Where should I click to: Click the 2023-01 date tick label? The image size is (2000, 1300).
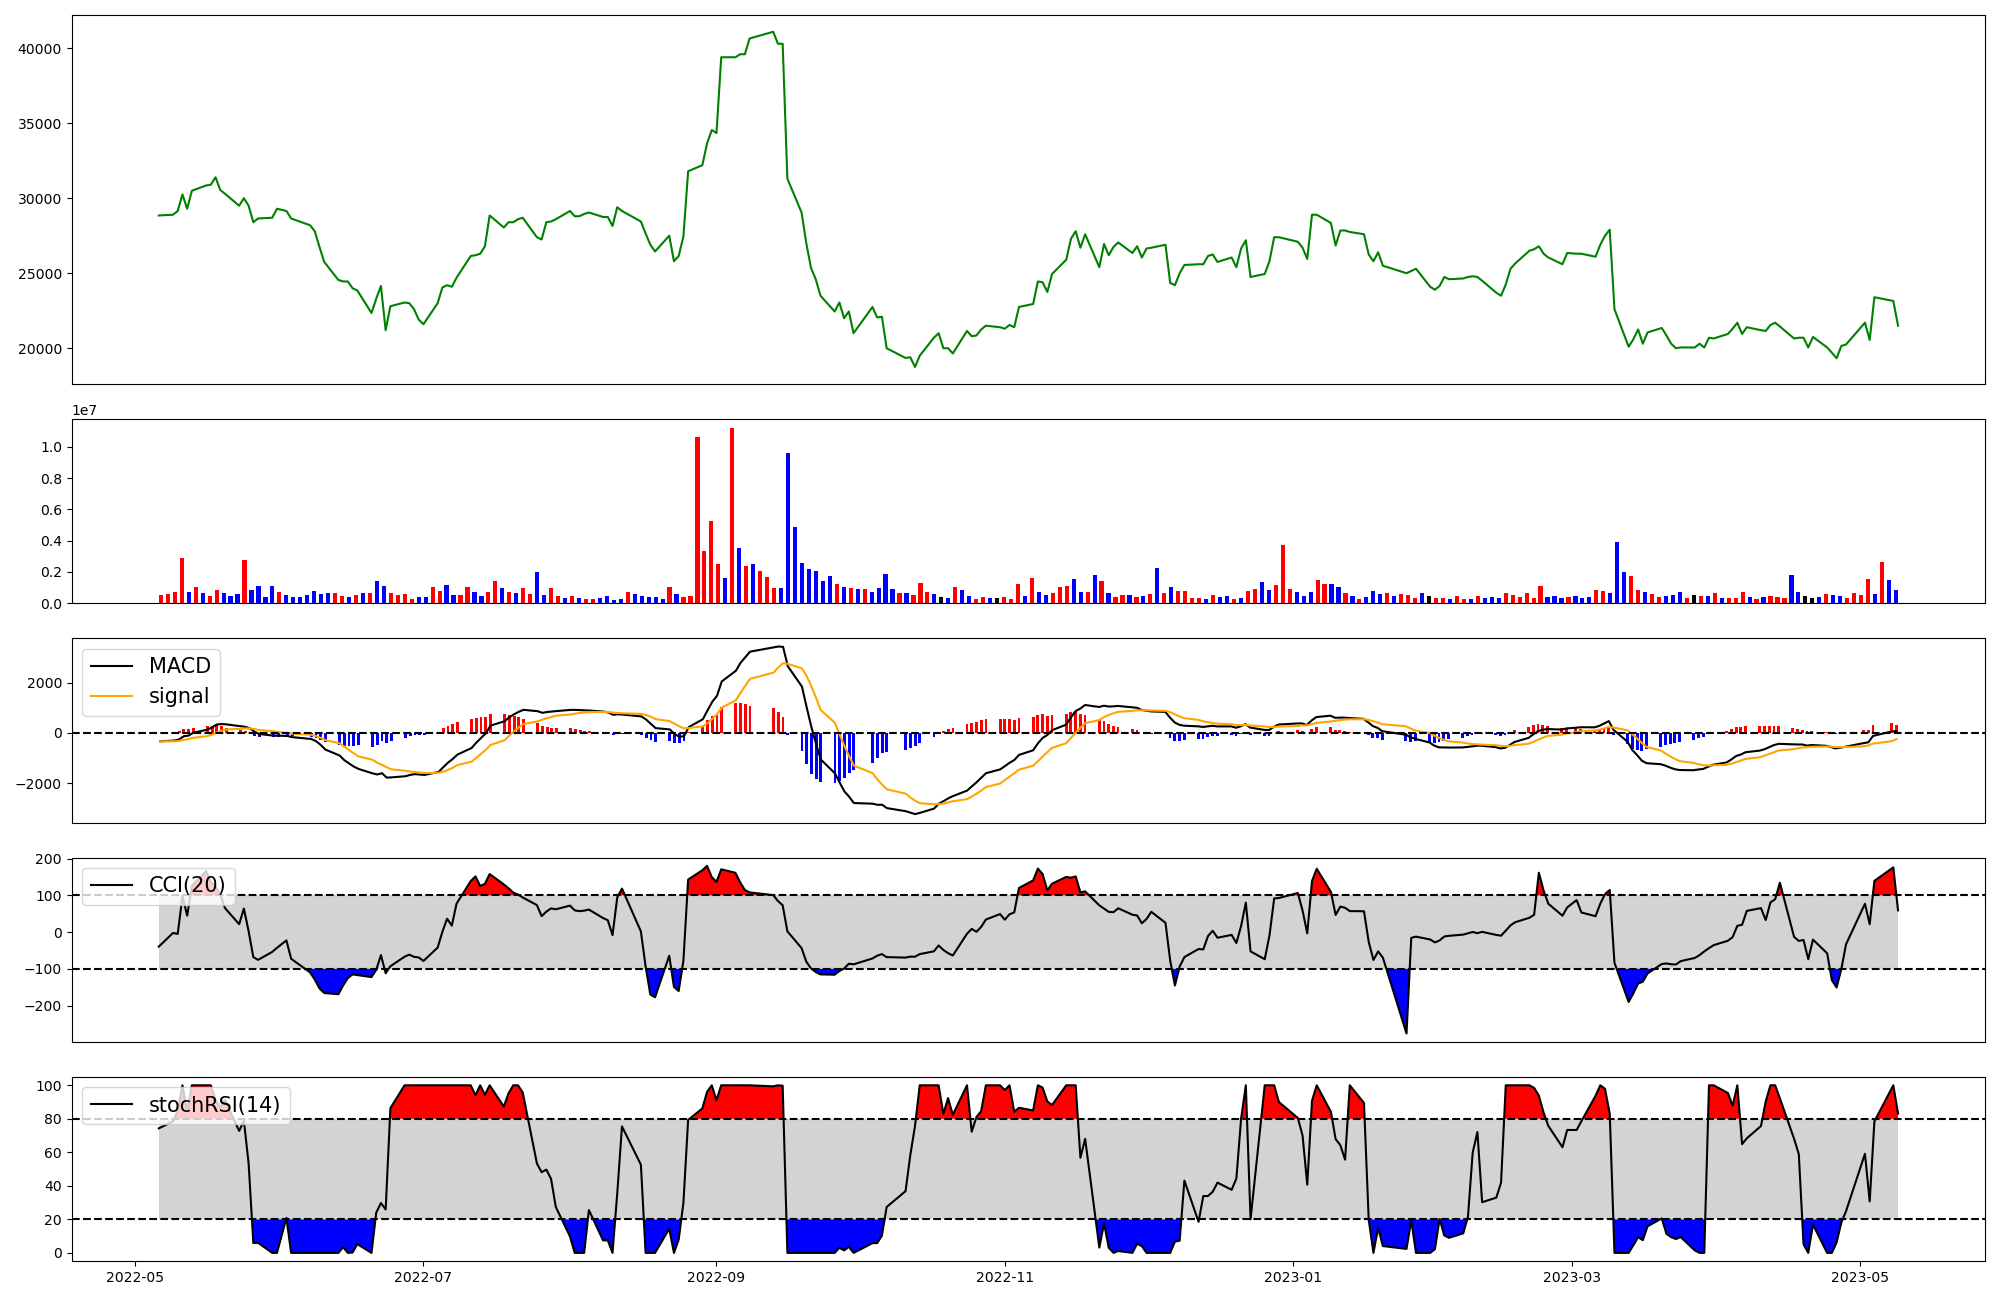coord(1294,1277)
